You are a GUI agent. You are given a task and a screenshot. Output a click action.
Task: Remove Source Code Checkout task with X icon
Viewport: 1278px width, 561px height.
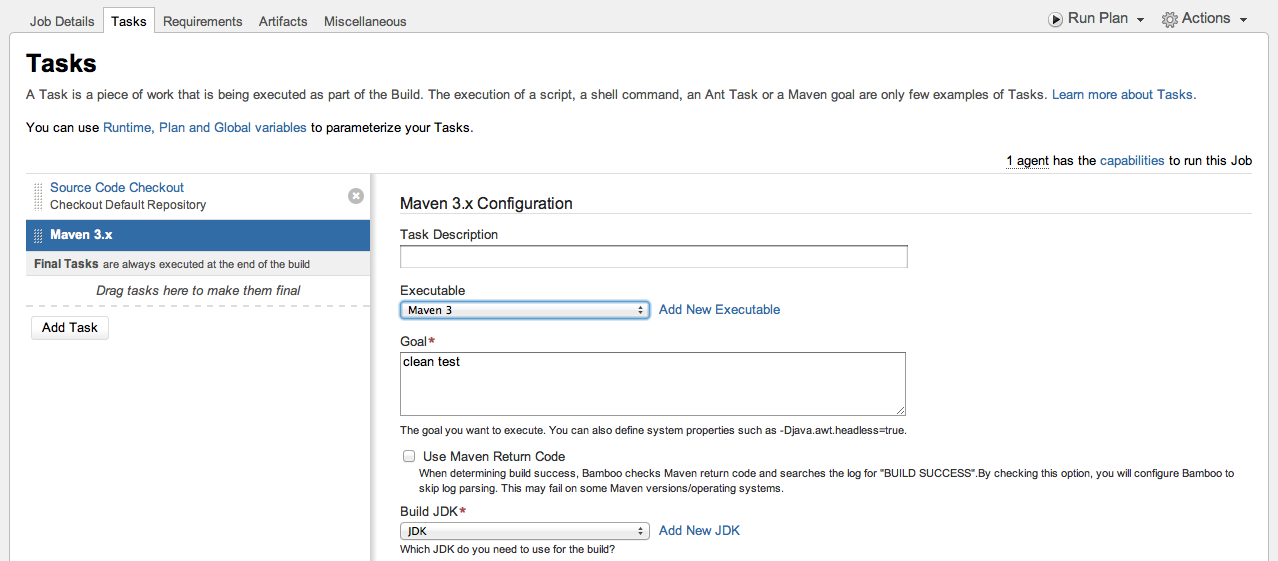pyautogui.click(x=355, y=196)
